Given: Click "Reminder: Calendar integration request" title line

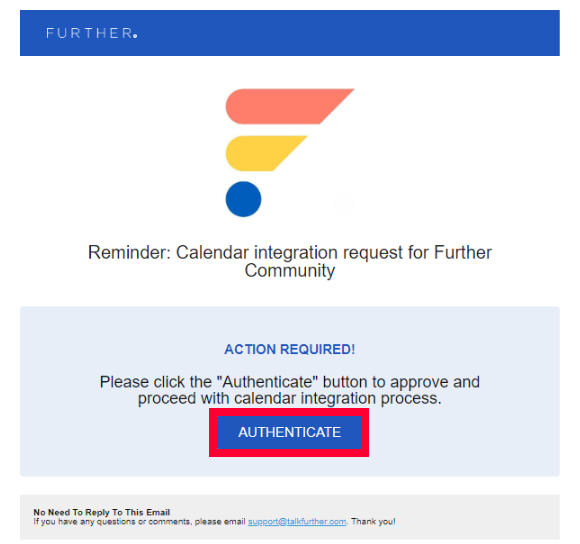Looking at the screenshot, I should click(x=290, y=253).
